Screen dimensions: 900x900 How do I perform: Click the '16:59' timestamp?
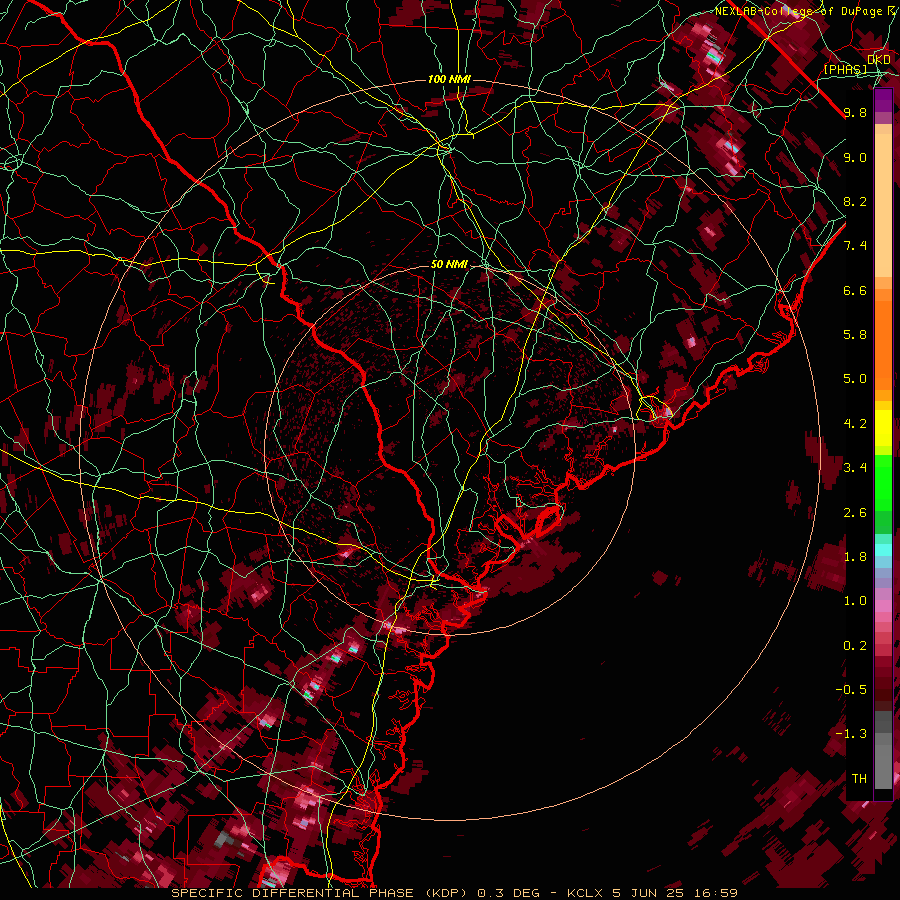click(715, 893)
